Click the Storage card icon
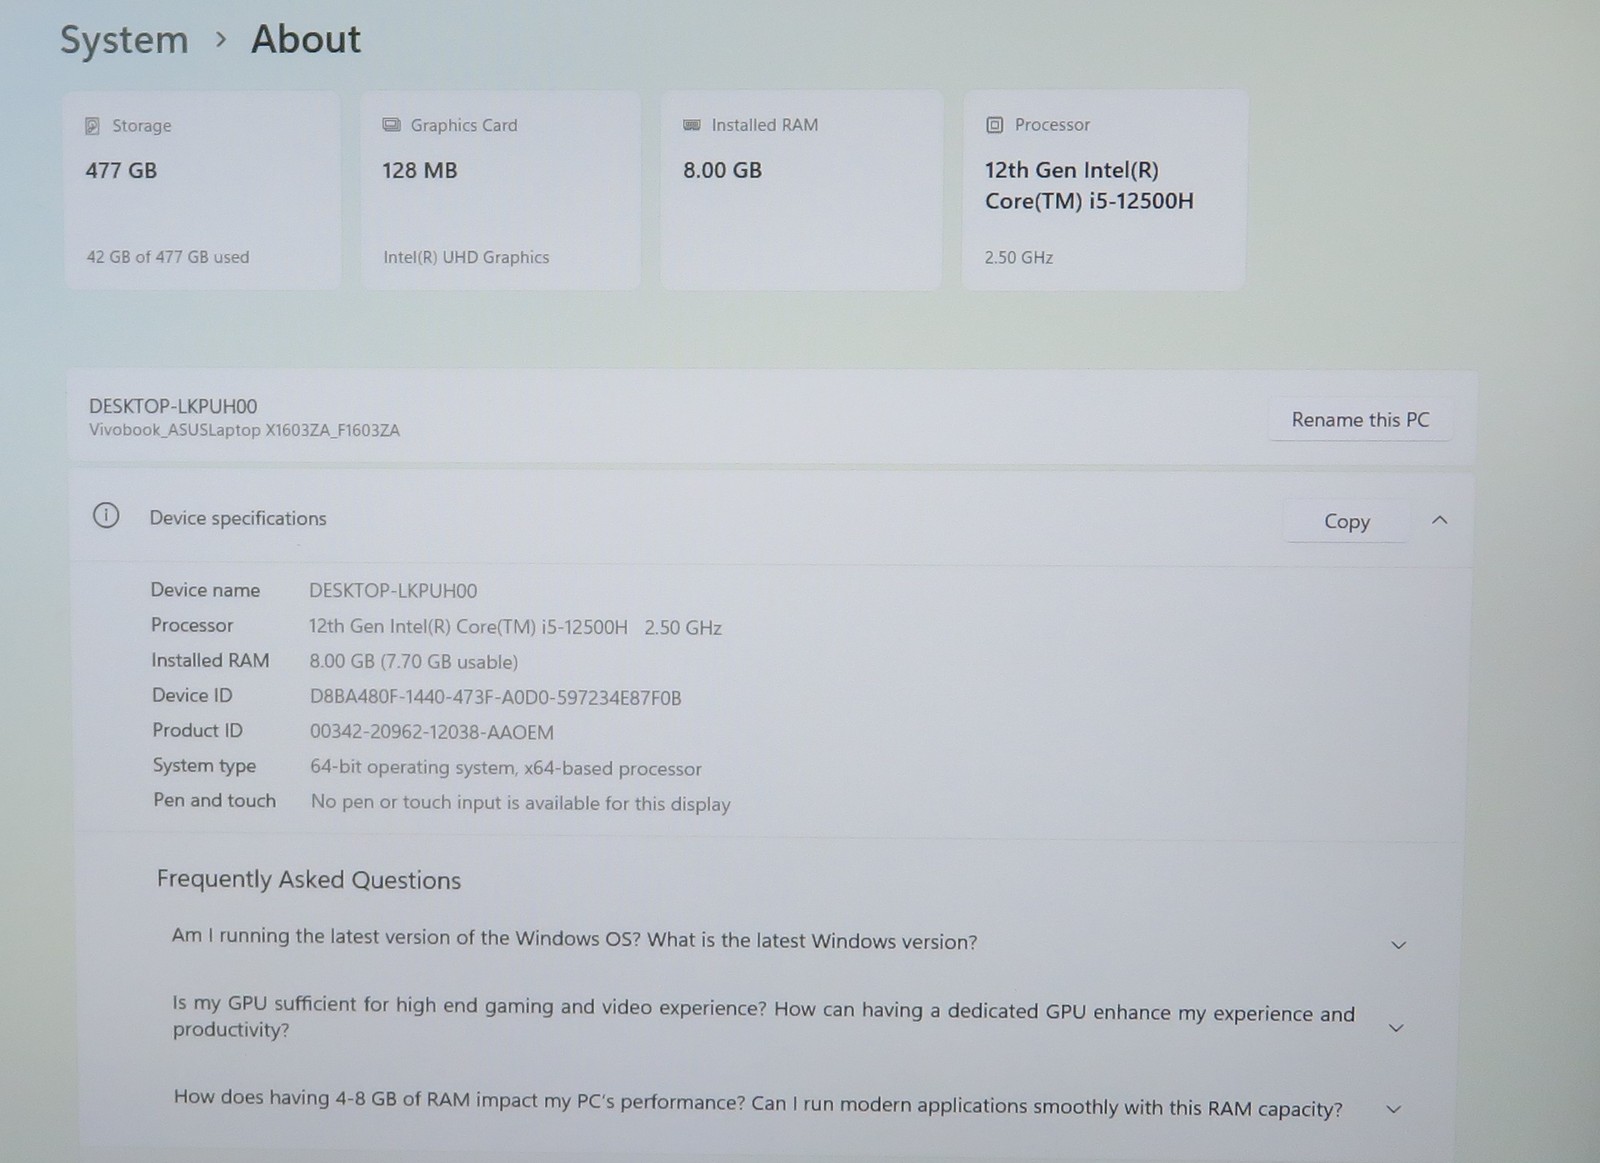 [92, 126]
